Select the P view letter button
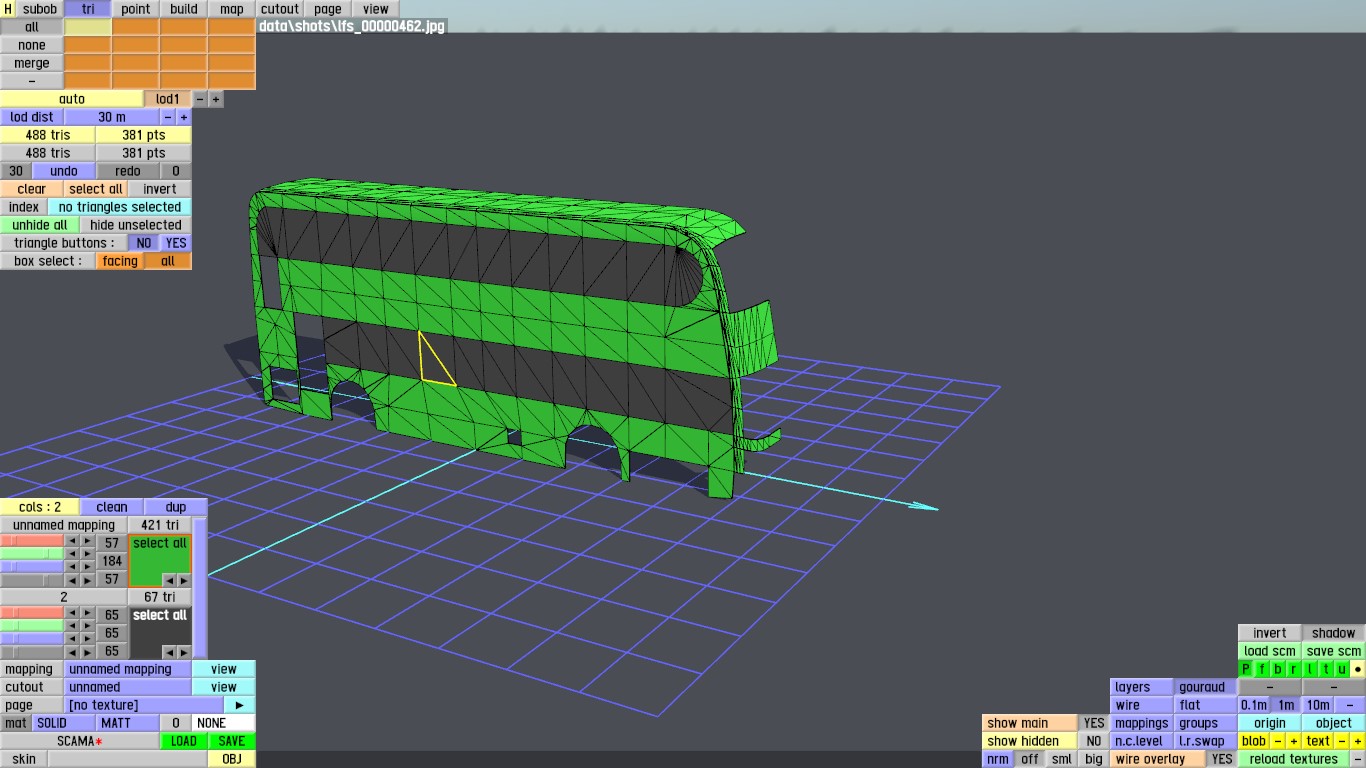 pos(1246,669)
